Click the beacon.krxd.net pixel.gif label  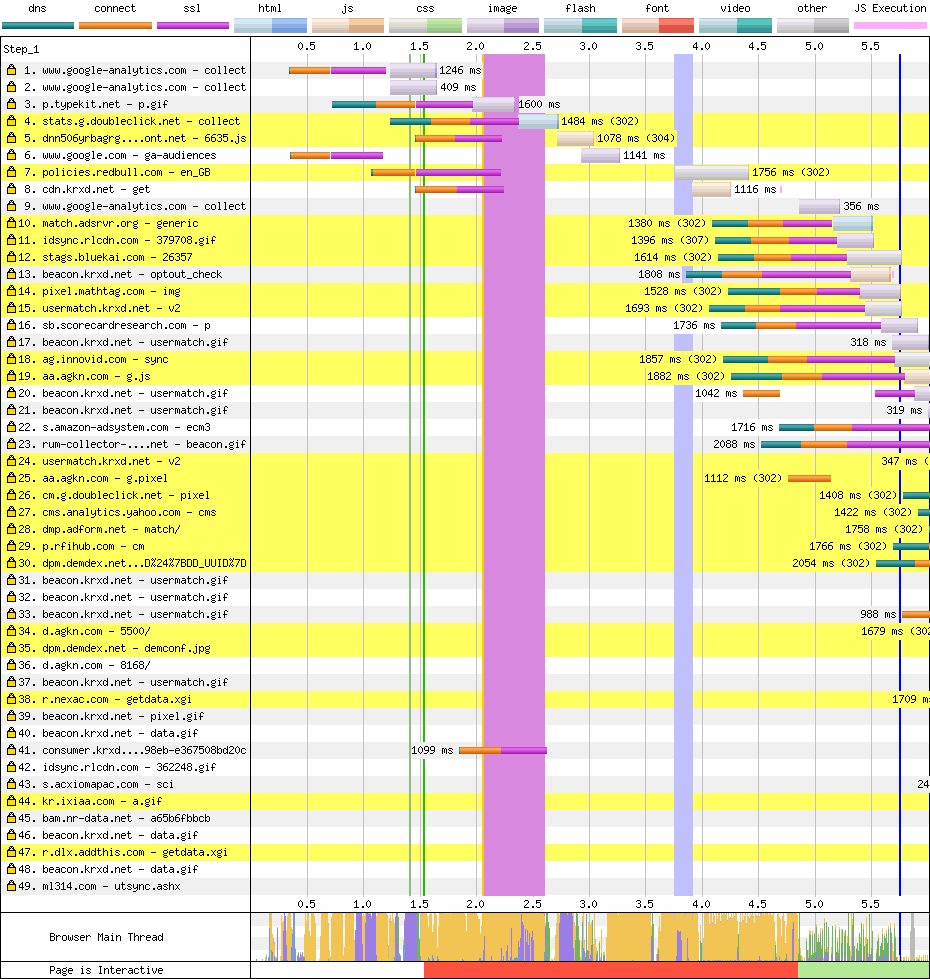pyautogui.click(x=123, y=716)
